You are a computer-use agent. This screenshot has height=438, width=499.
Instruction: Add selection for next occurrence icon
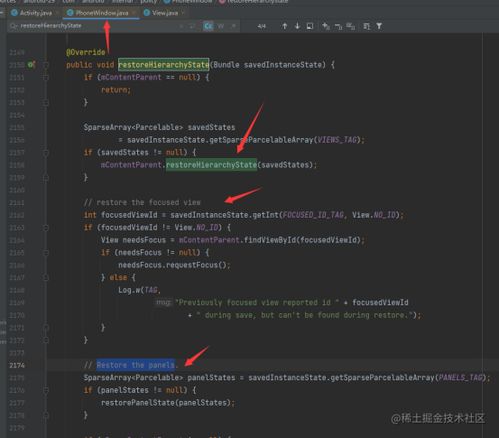(326, 26)
